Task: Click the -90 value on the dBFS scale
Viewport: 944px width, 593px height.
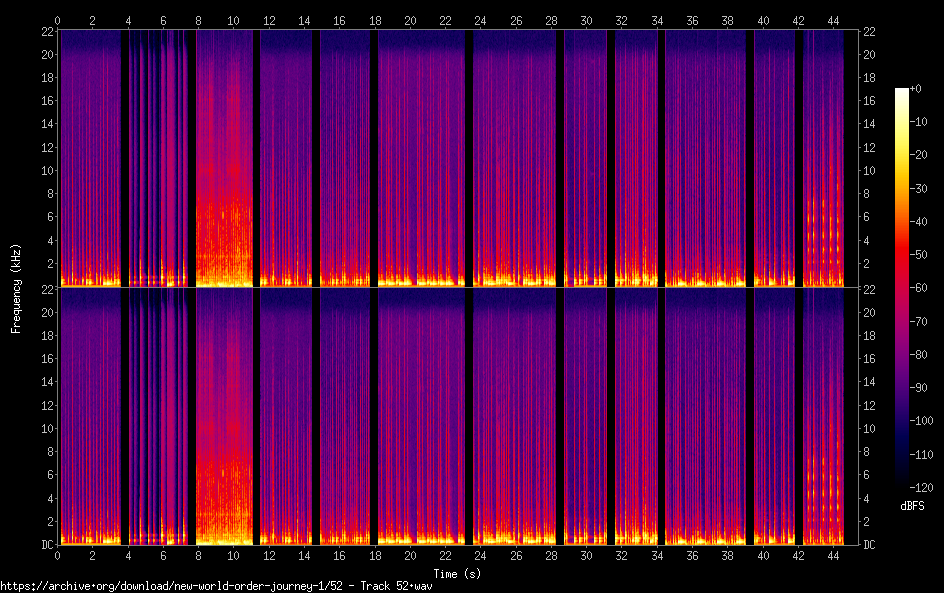Action: pos(920,388)
